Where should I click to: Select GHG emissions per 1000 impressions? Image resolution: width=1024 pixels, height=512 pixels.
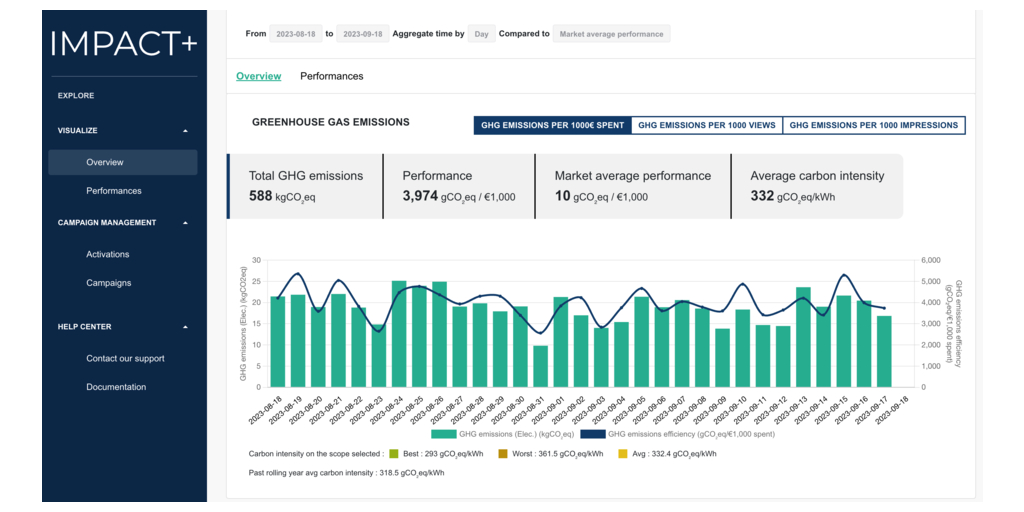[x=873, y=125]
